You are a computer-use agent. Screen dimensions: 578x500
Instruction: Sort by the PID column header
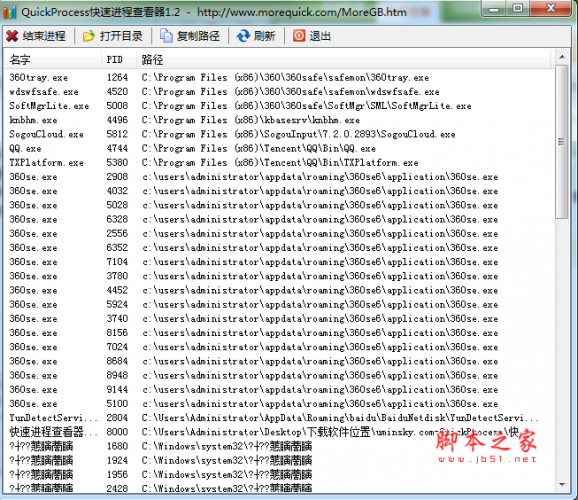[x=119, y=59]
